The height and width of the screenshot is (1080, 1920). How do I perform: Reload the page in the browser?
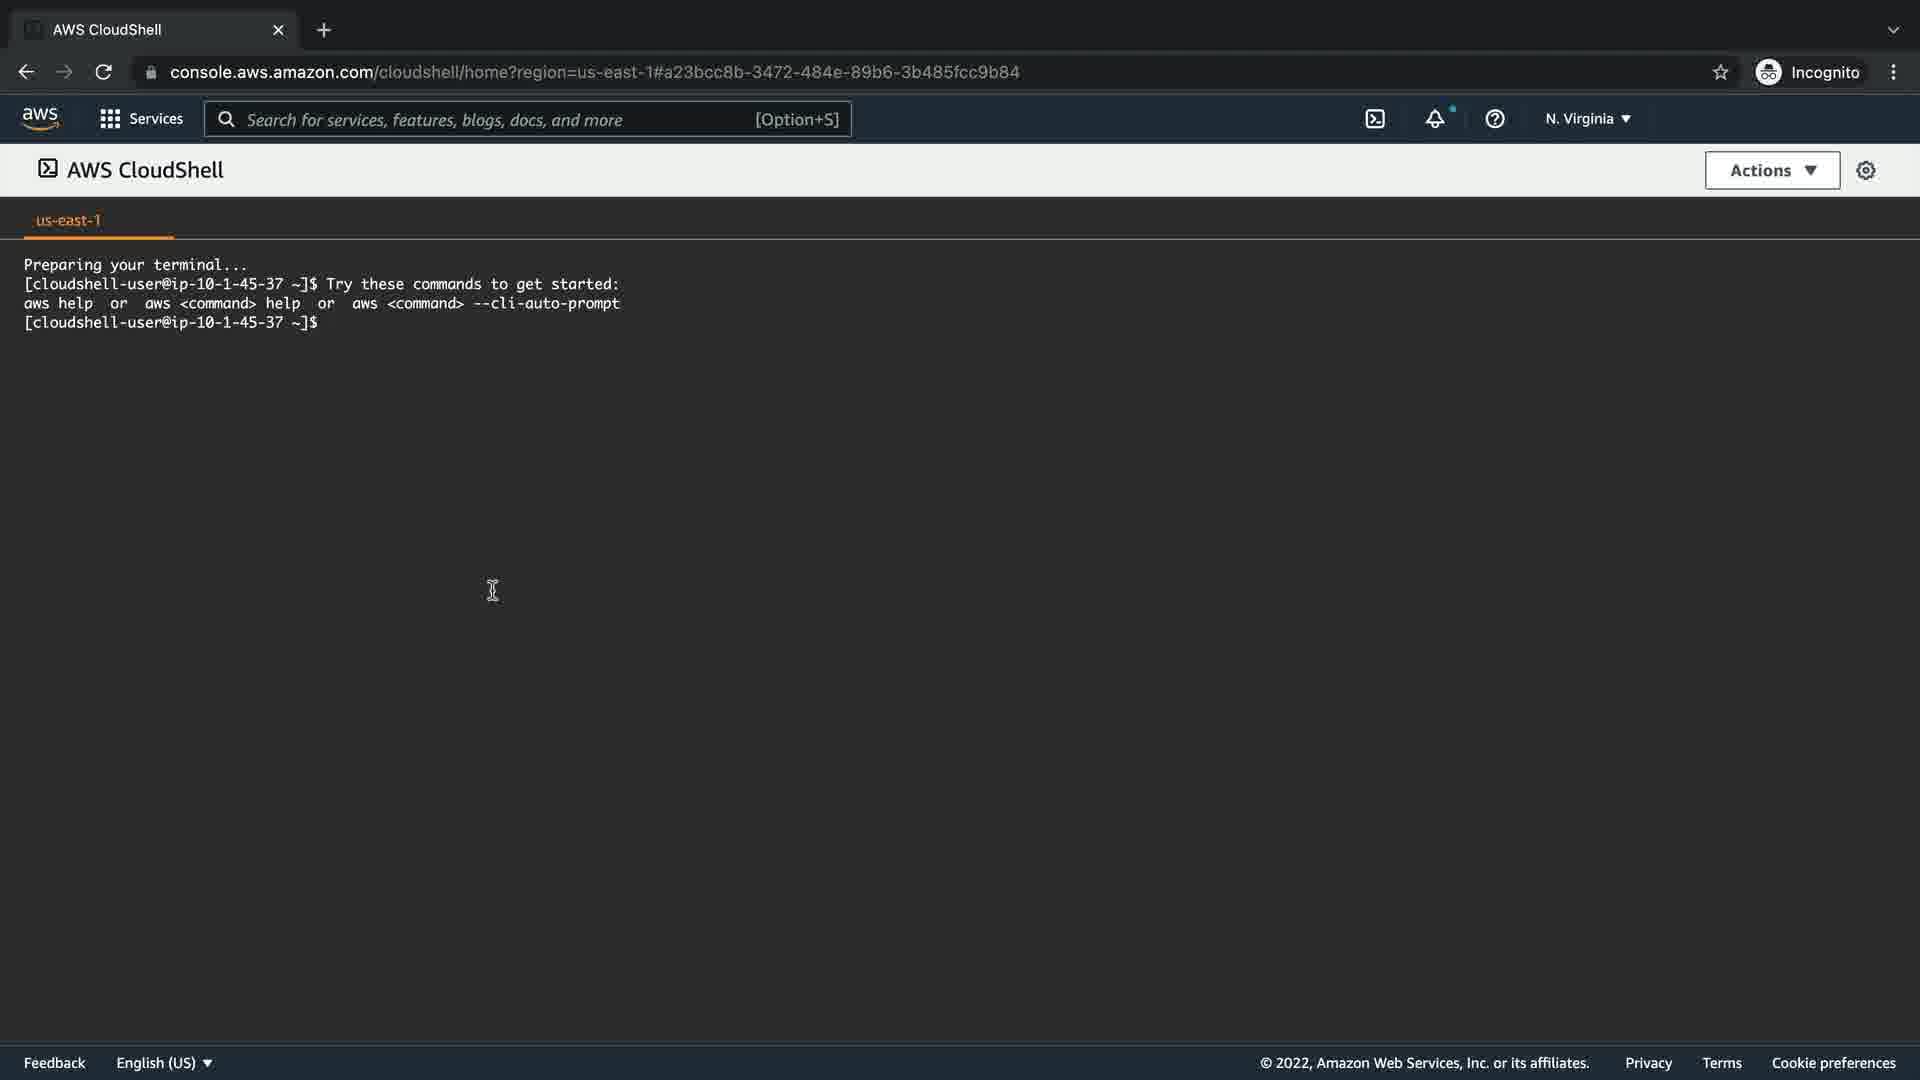(103, 72)
